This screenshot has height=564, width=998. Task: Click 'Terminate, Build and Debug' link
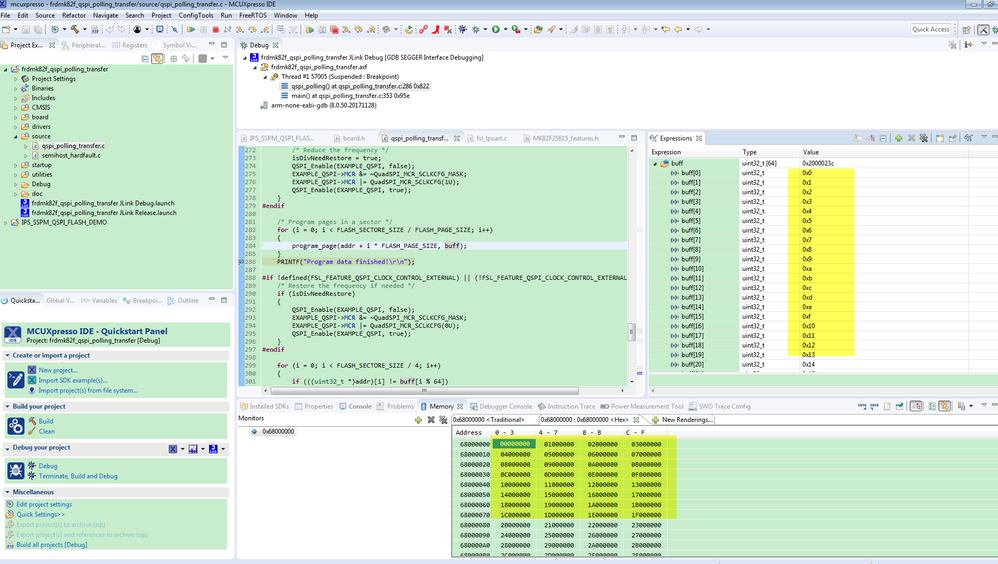[x=77, y=476]
